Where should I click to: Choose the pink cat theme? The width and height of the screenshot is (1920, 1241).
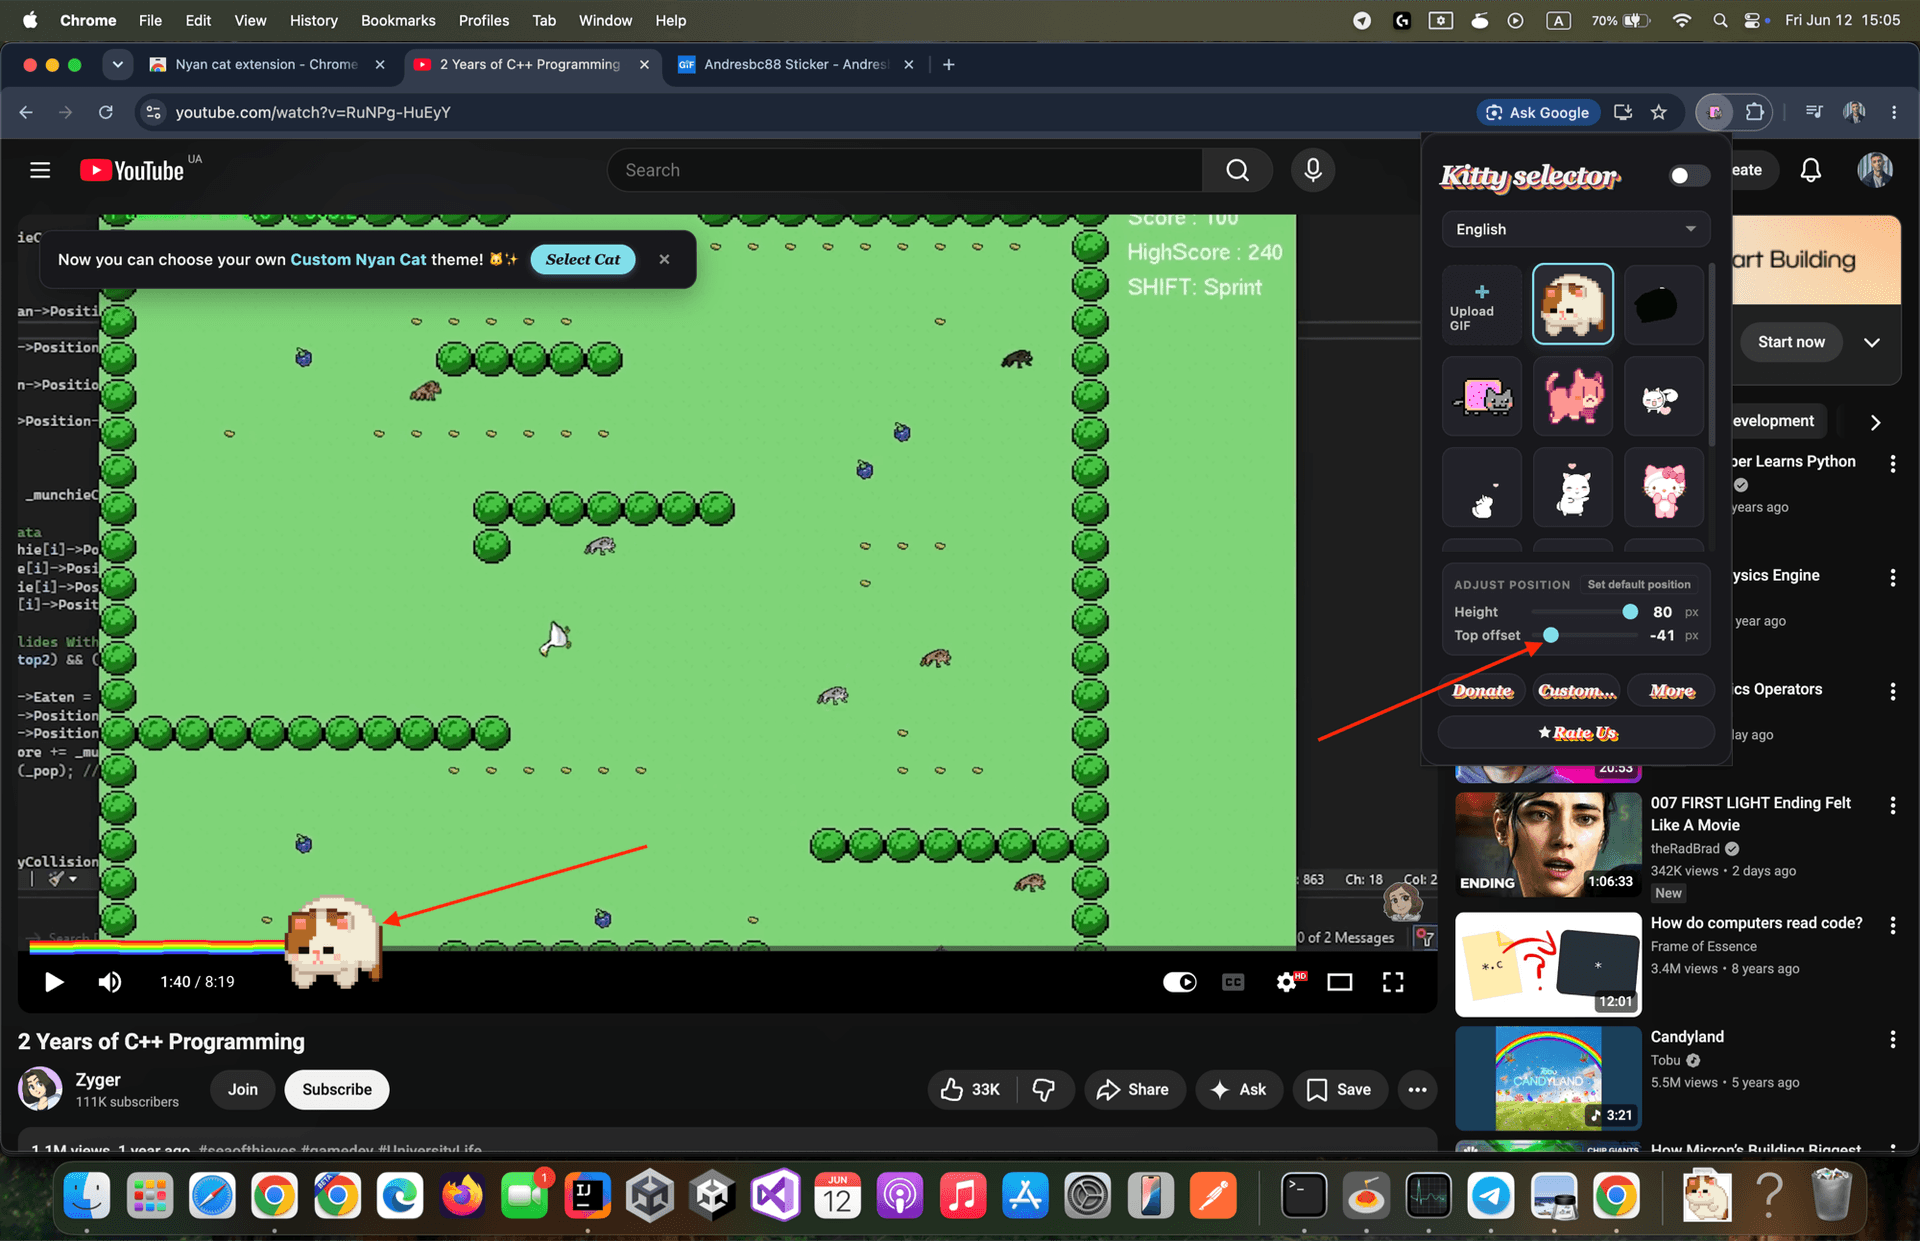(1573, 397)
